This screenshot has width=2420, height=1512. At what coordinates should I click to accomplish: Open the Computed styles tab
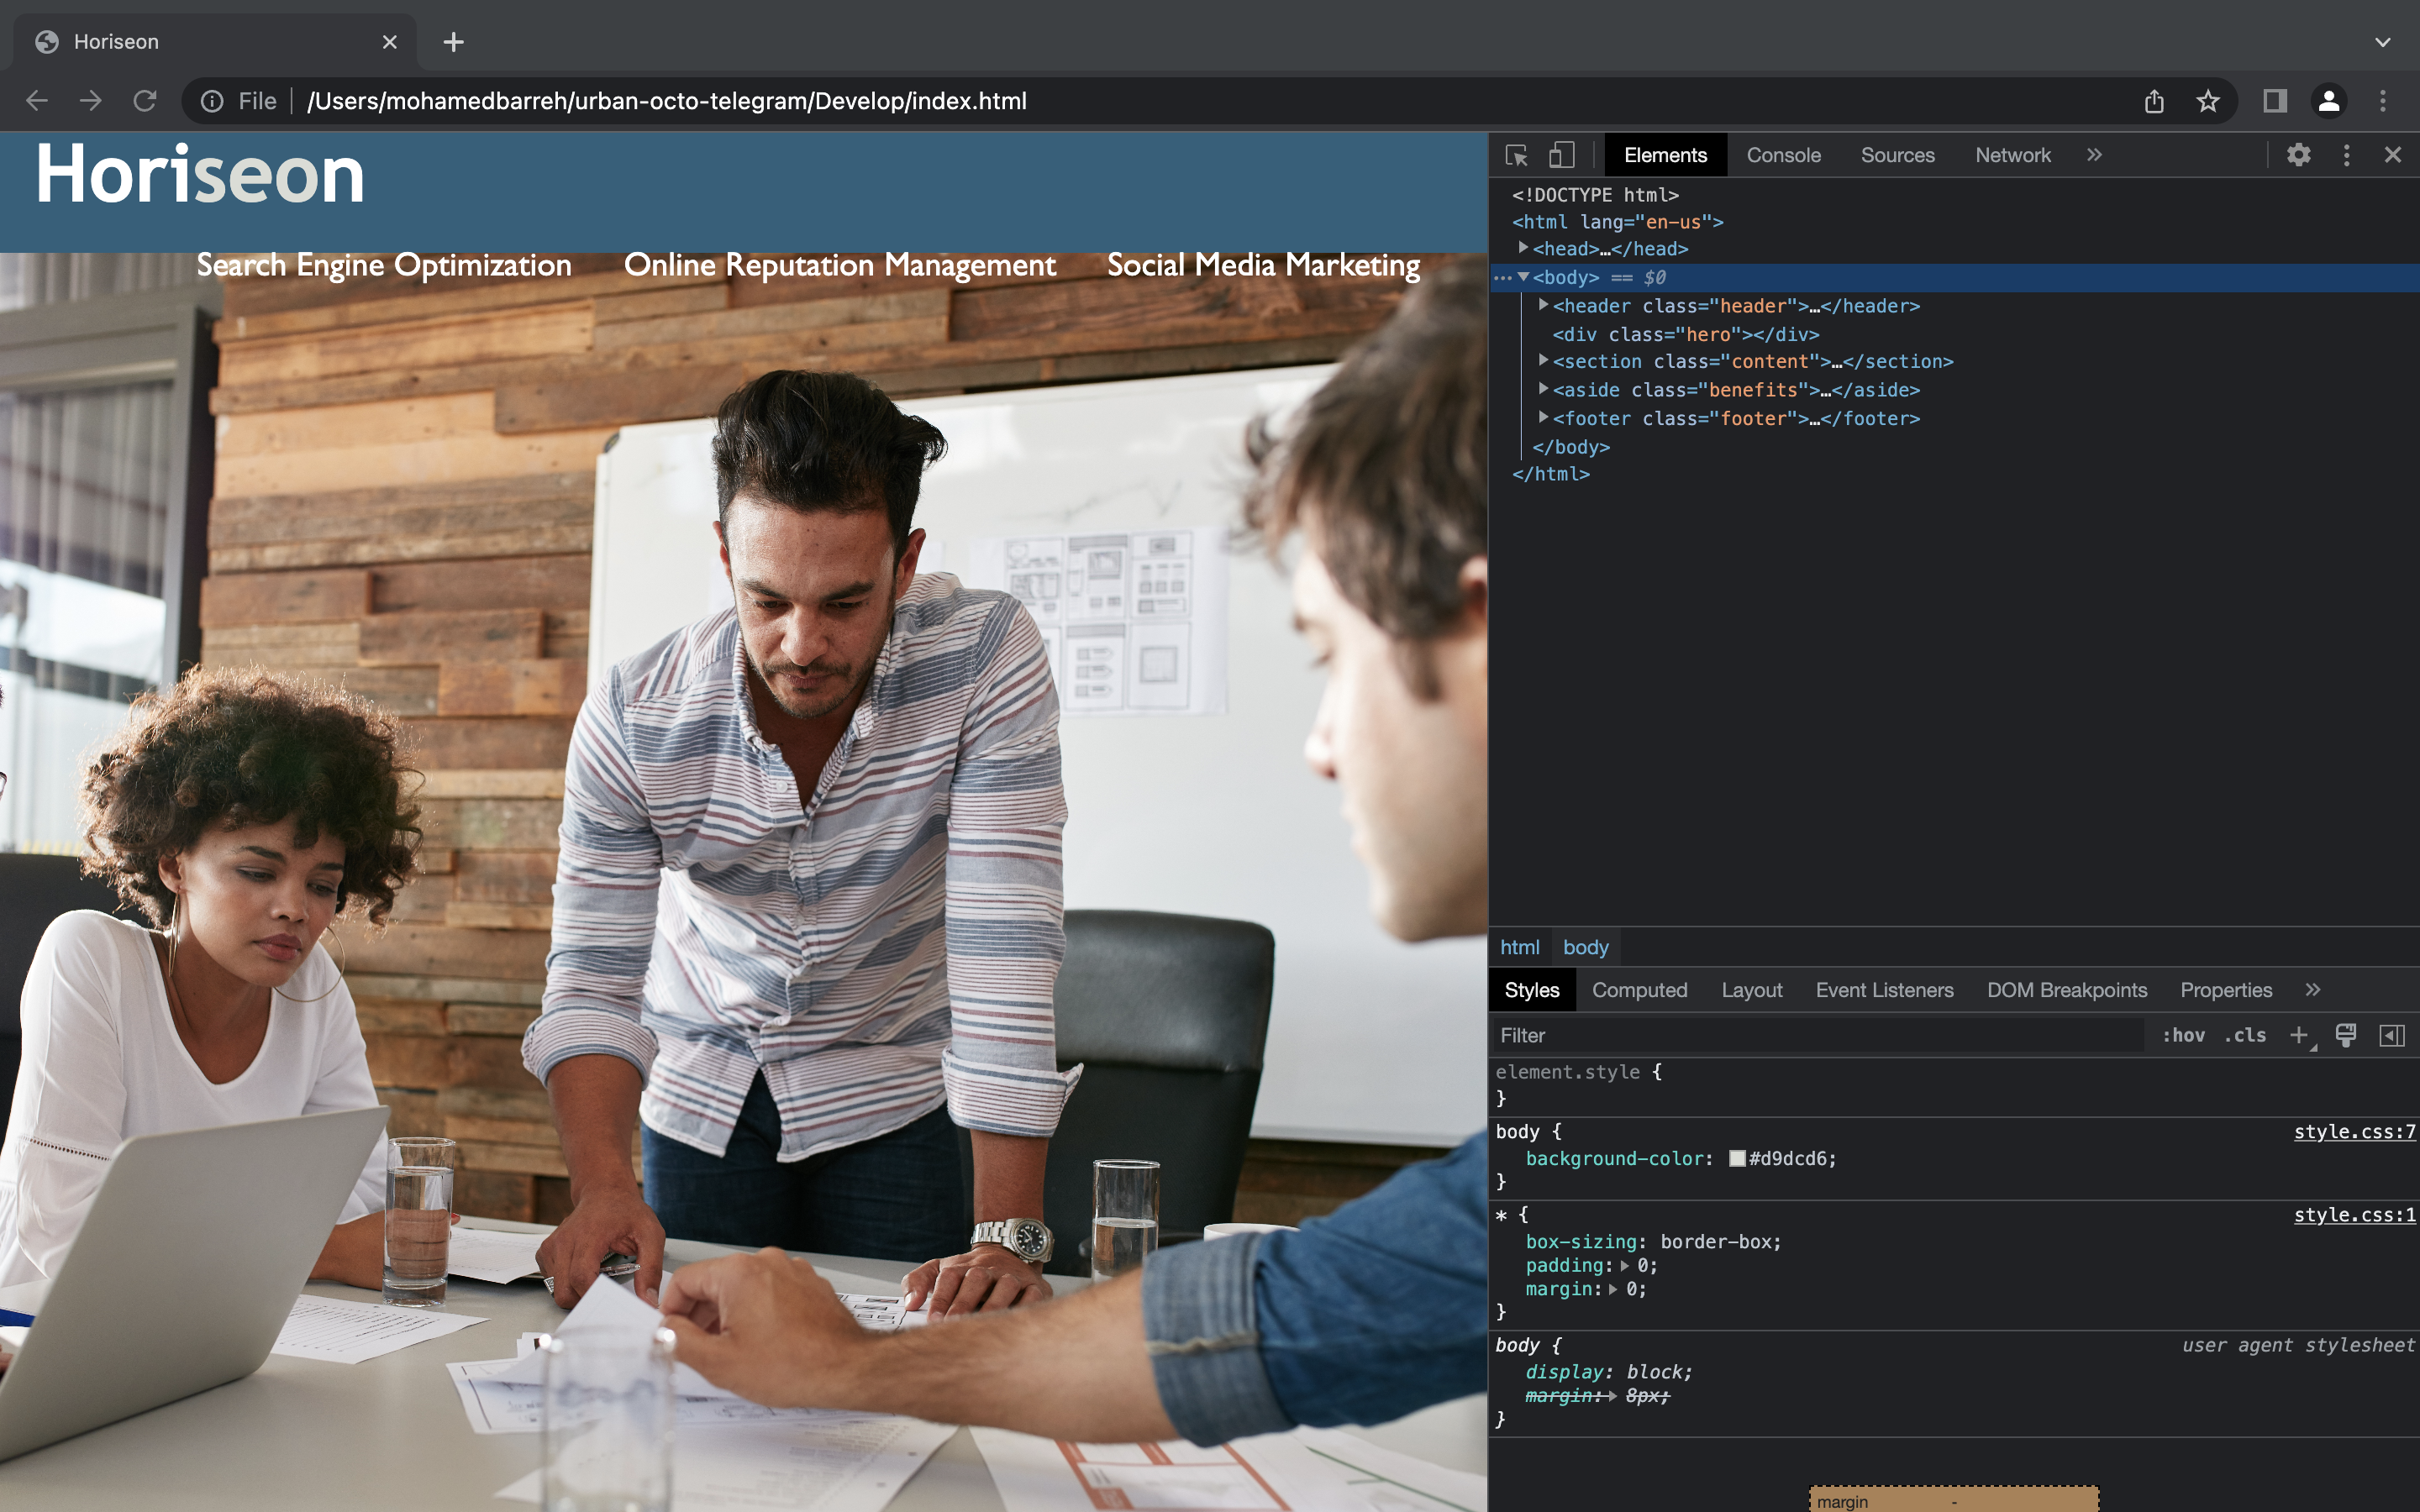[1639, 990]
